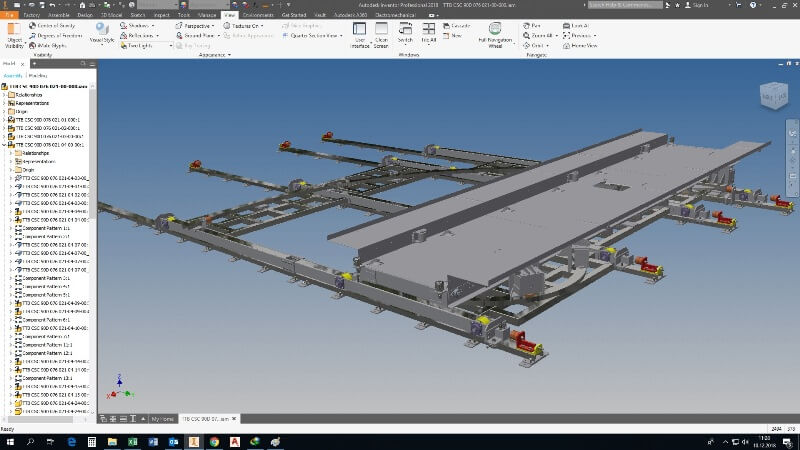Screen dimensions: 800x450
Task: Switch to the Assemble ribbon tab
Action: pos(59,15)
